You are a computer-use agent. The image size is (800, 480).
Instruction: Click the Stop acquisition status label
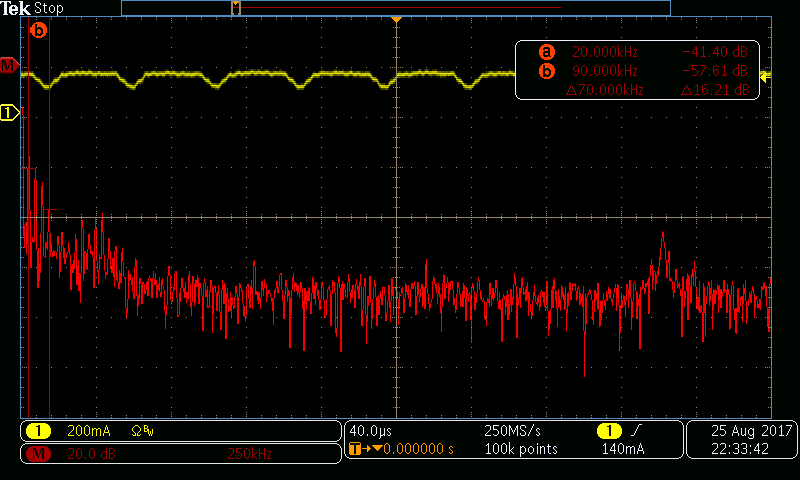tap(49, 8)
